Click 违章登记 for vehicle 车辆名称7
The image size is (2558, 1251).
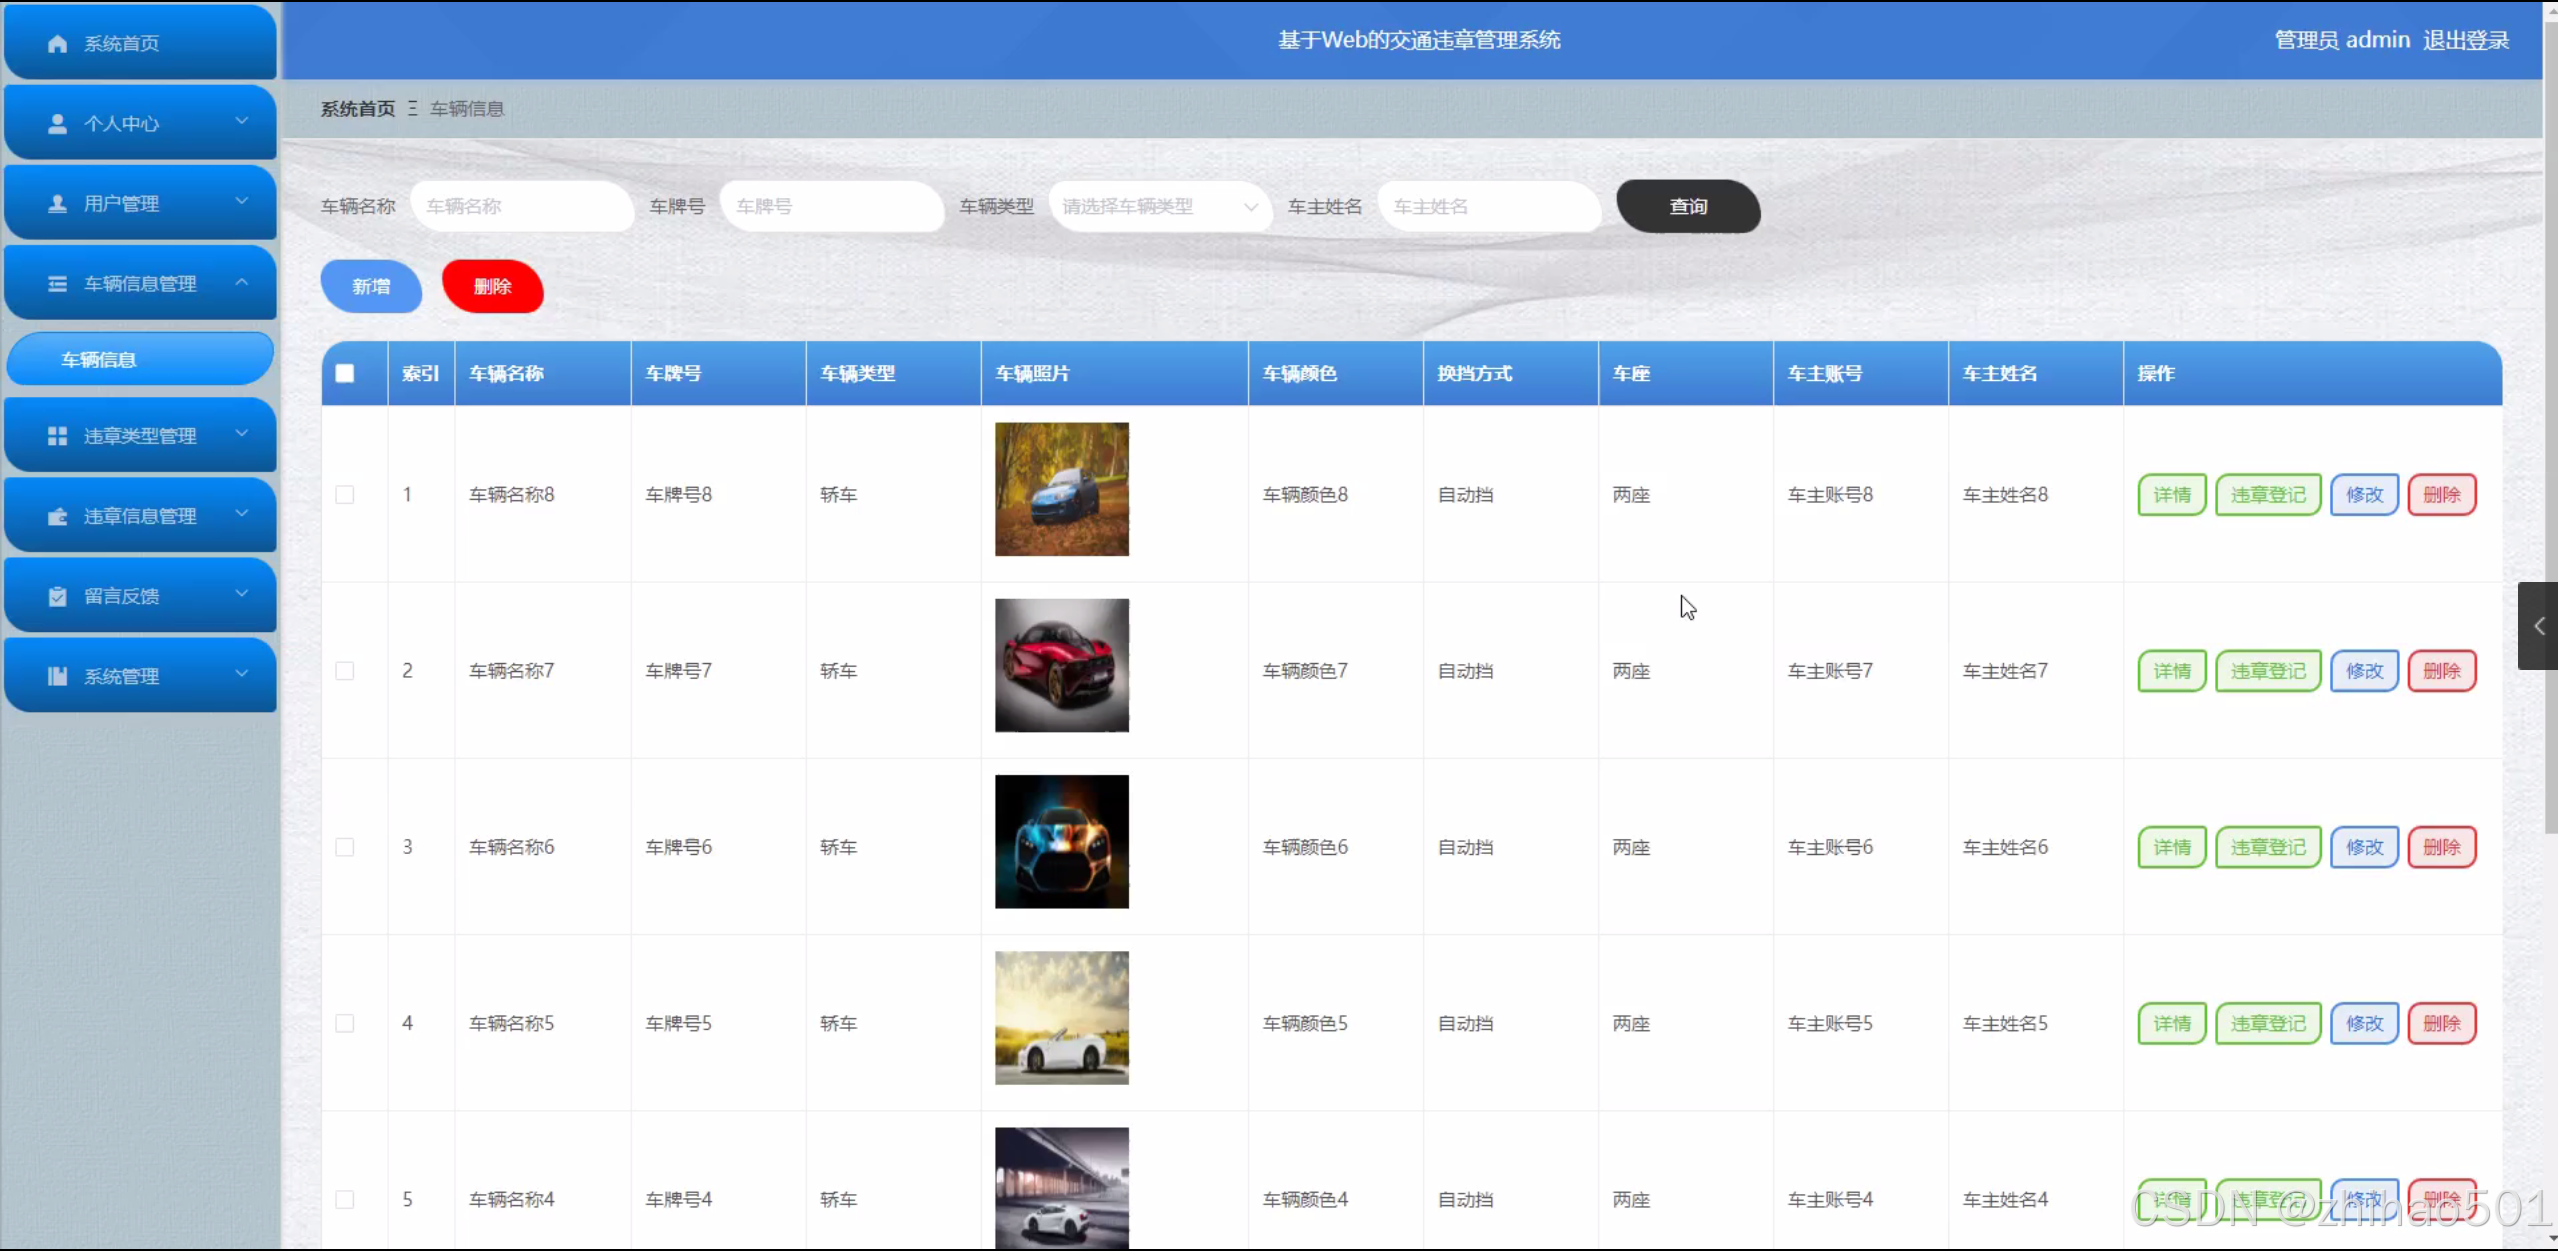pos(2267,671)
